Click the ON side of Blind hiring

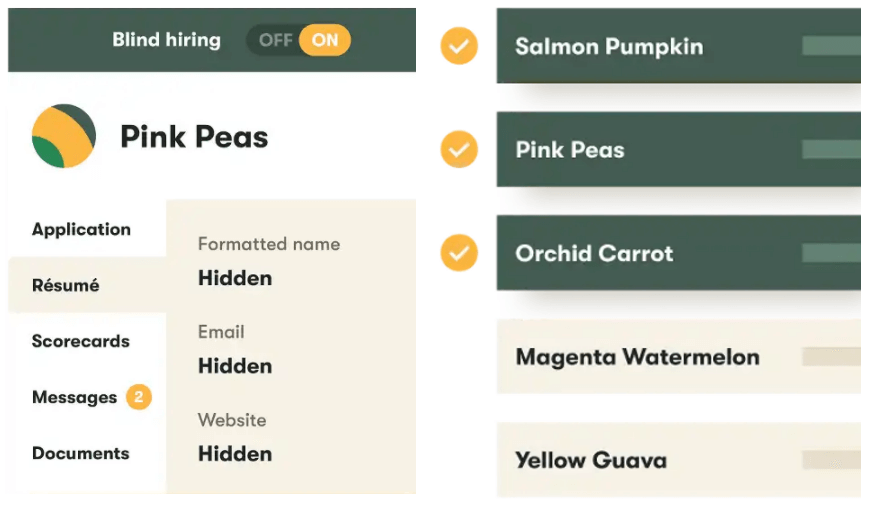click(x=325, y=41)
